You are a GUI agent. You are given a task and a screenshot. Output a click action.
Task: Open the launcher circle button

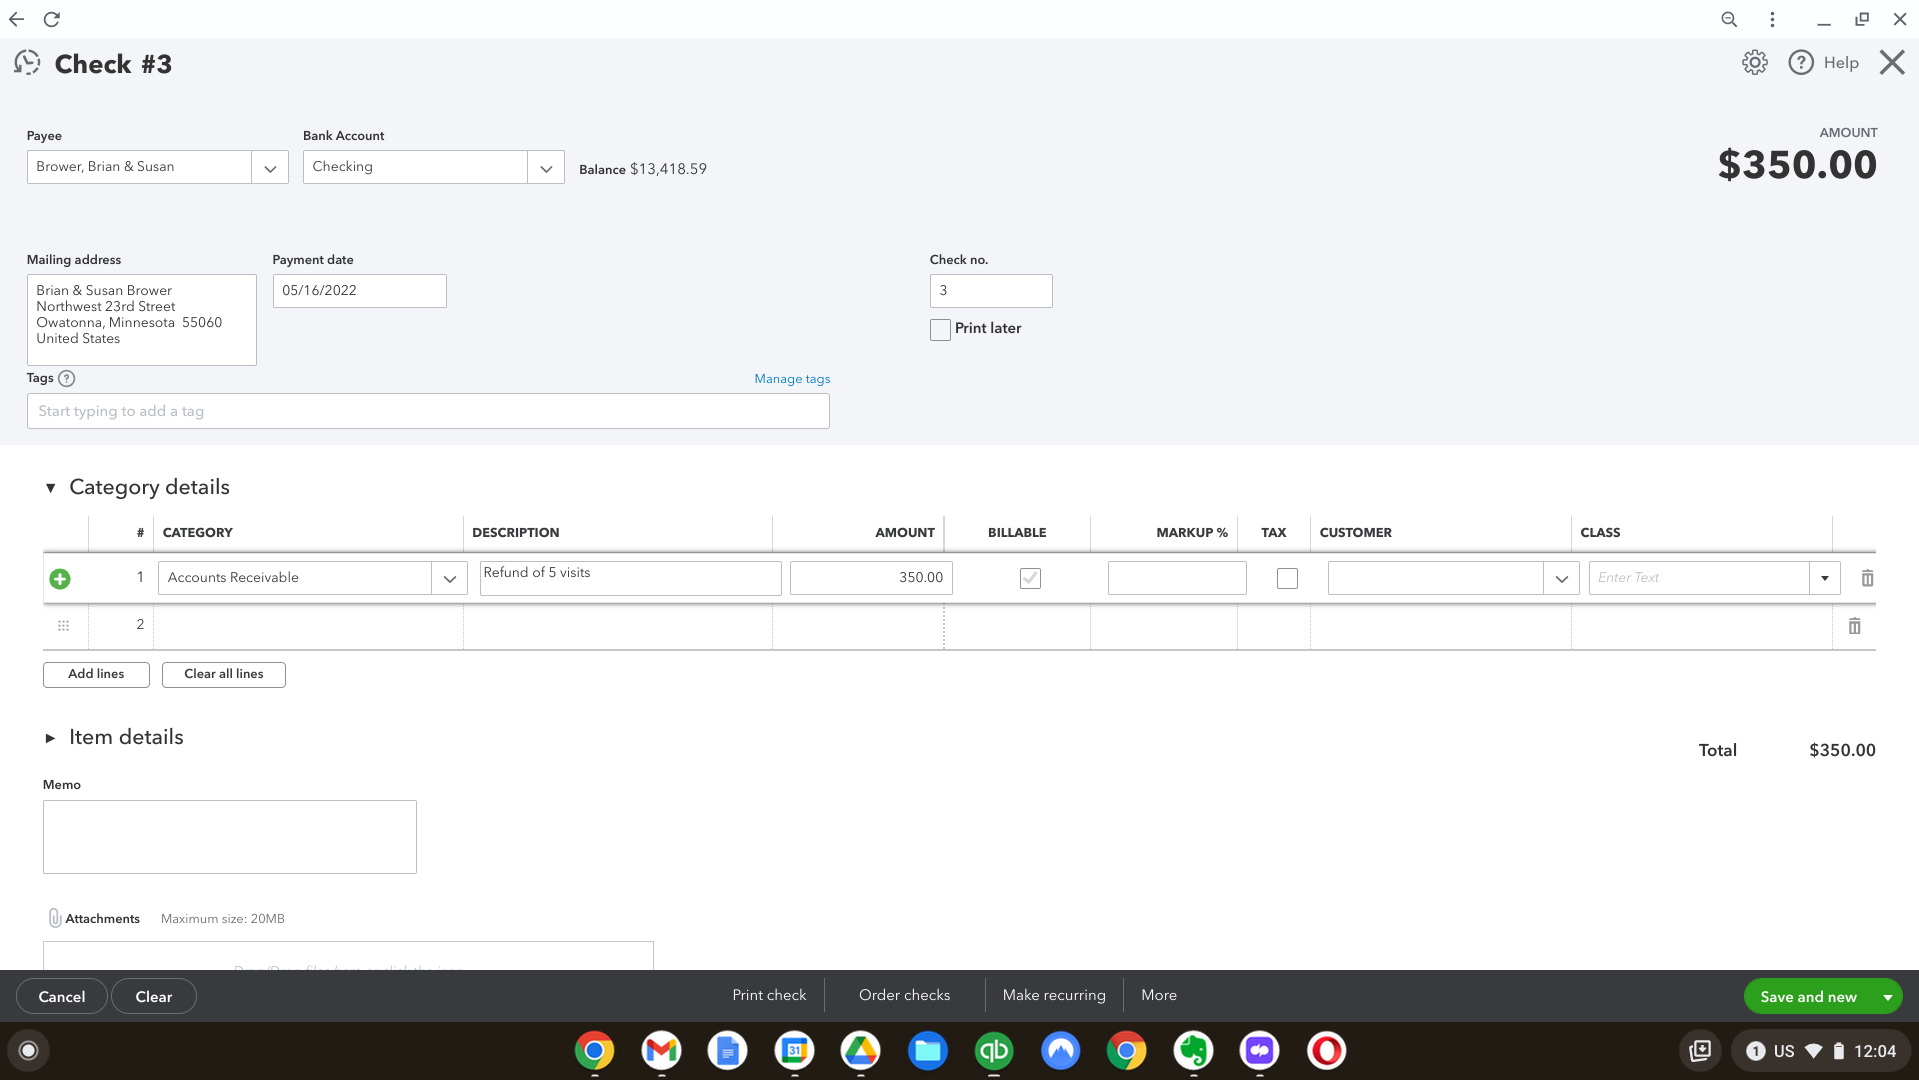pyautogui.click(x=28, y=1050)
